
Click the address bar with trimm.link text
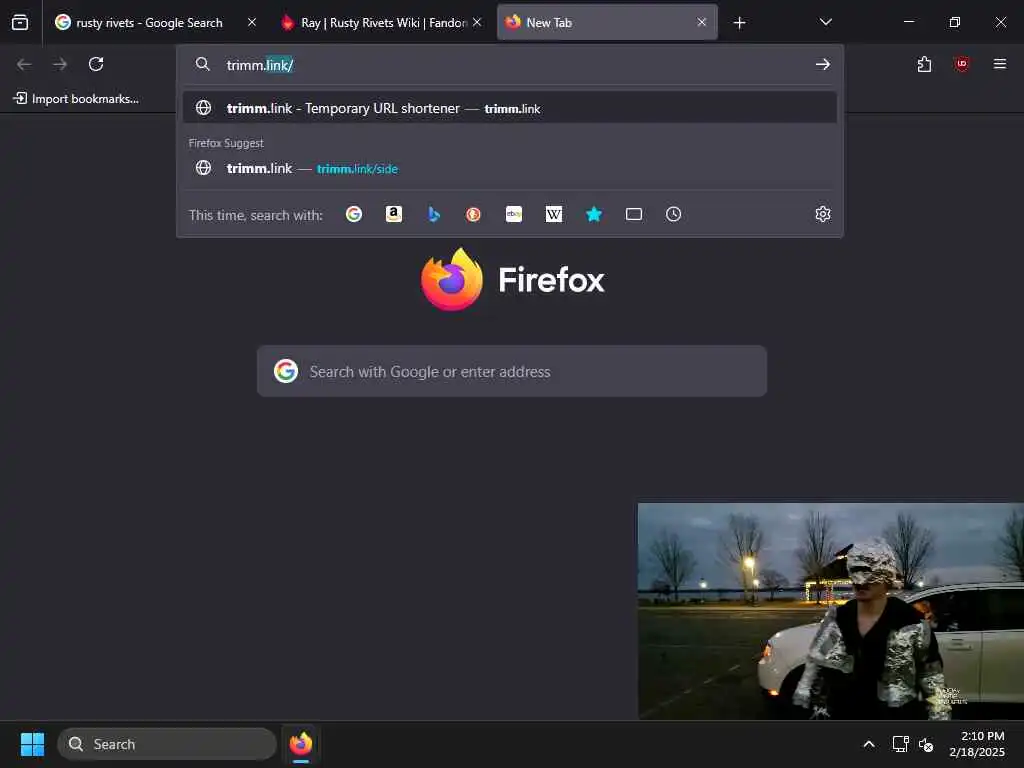[x=509, y=65]
